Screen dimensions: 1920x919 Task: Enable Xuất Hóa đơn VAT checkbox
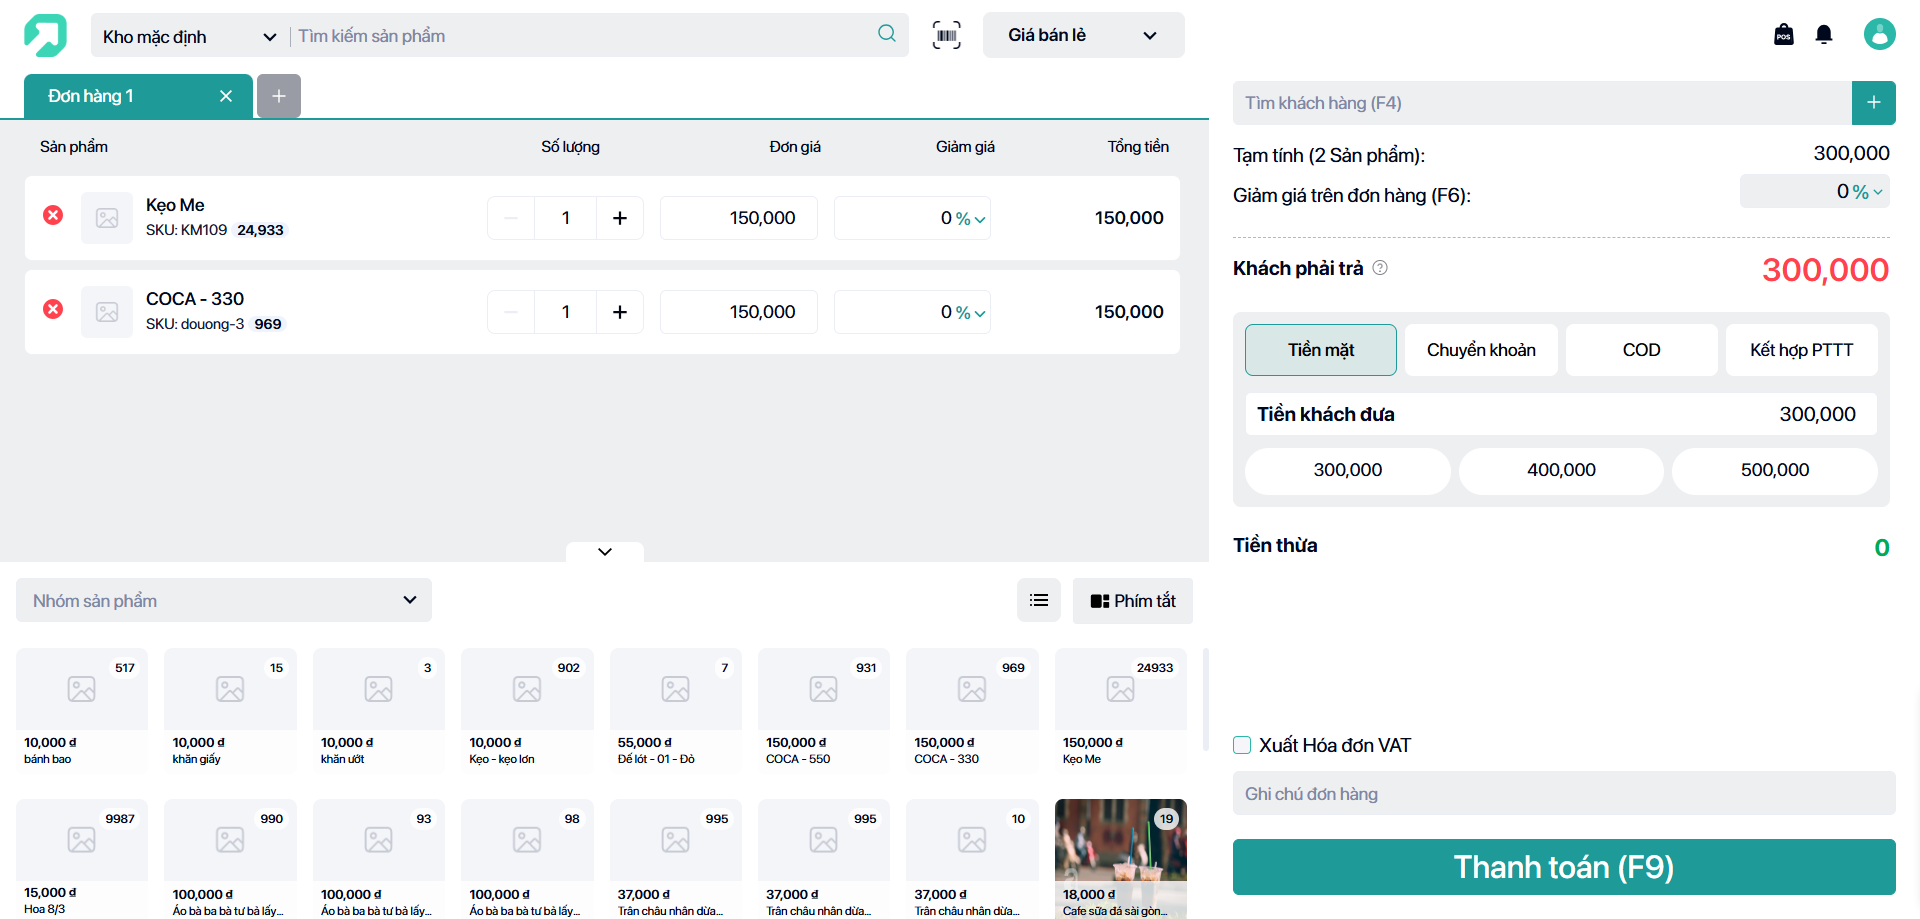coord(1242,745)
